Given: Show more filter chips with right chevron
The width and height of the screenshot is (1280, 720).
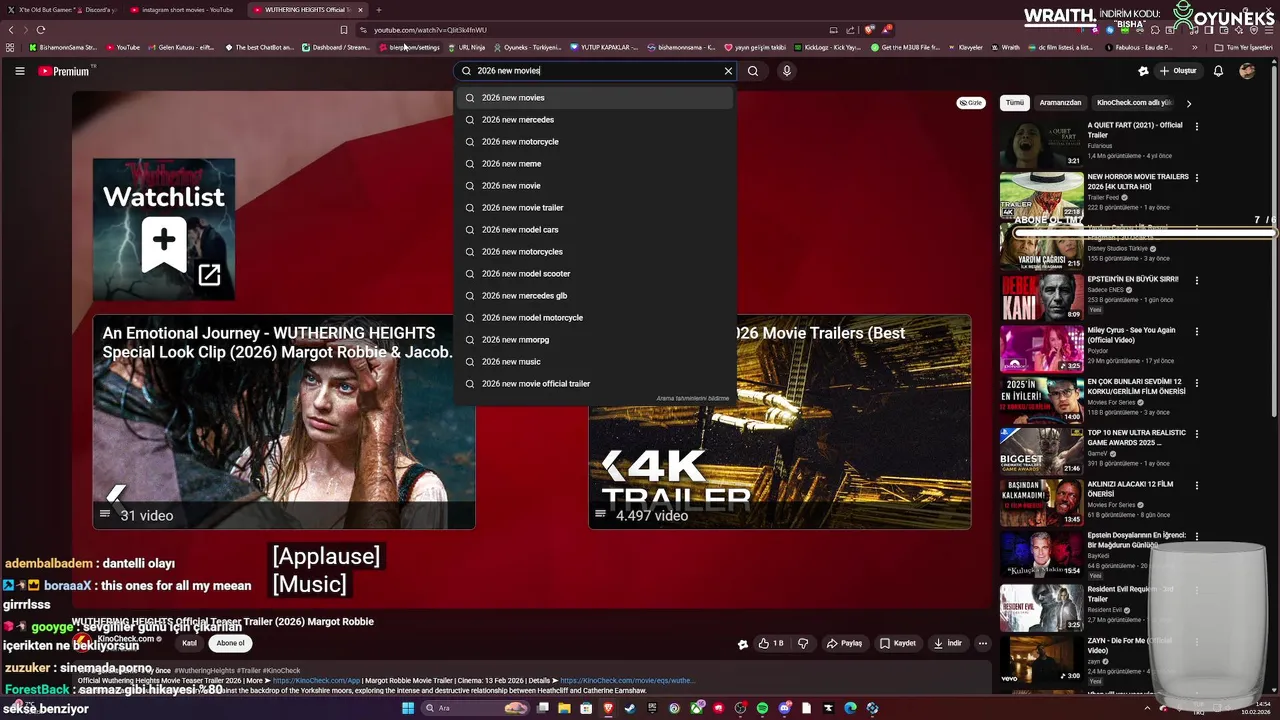Looking at the screenshot, I should point(1189,103).
